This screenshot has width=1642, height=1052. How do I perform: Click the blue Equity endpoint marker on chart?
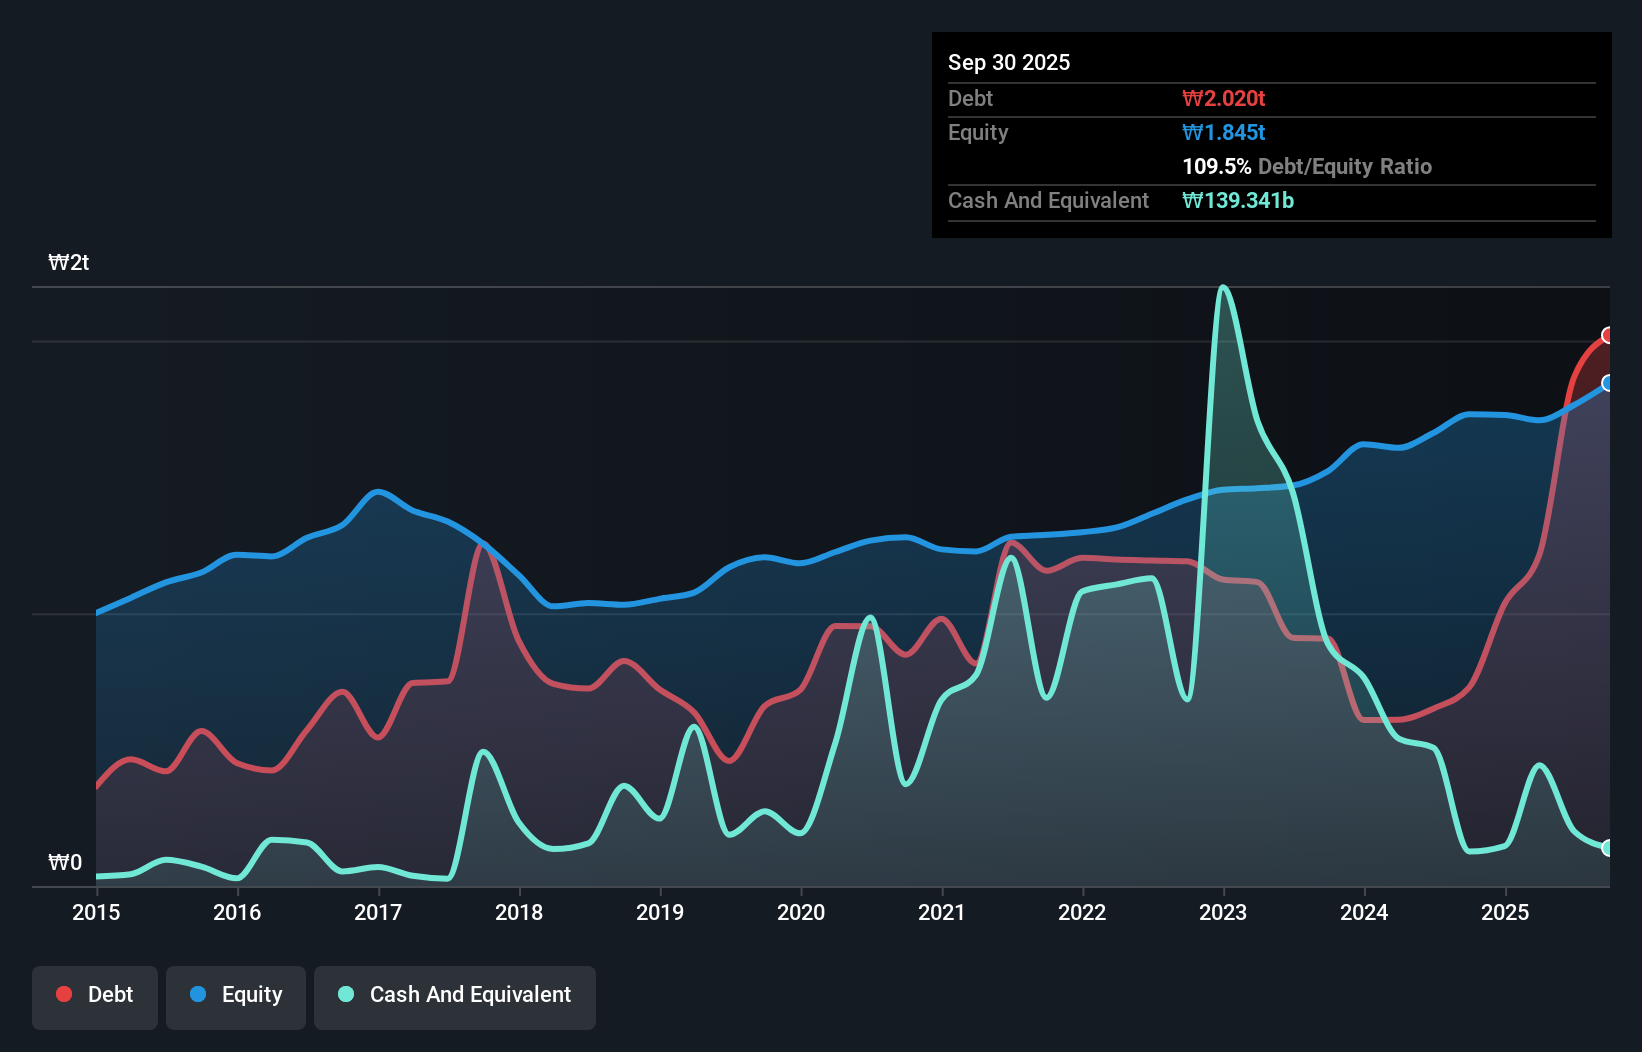(x=1608, y=383)
